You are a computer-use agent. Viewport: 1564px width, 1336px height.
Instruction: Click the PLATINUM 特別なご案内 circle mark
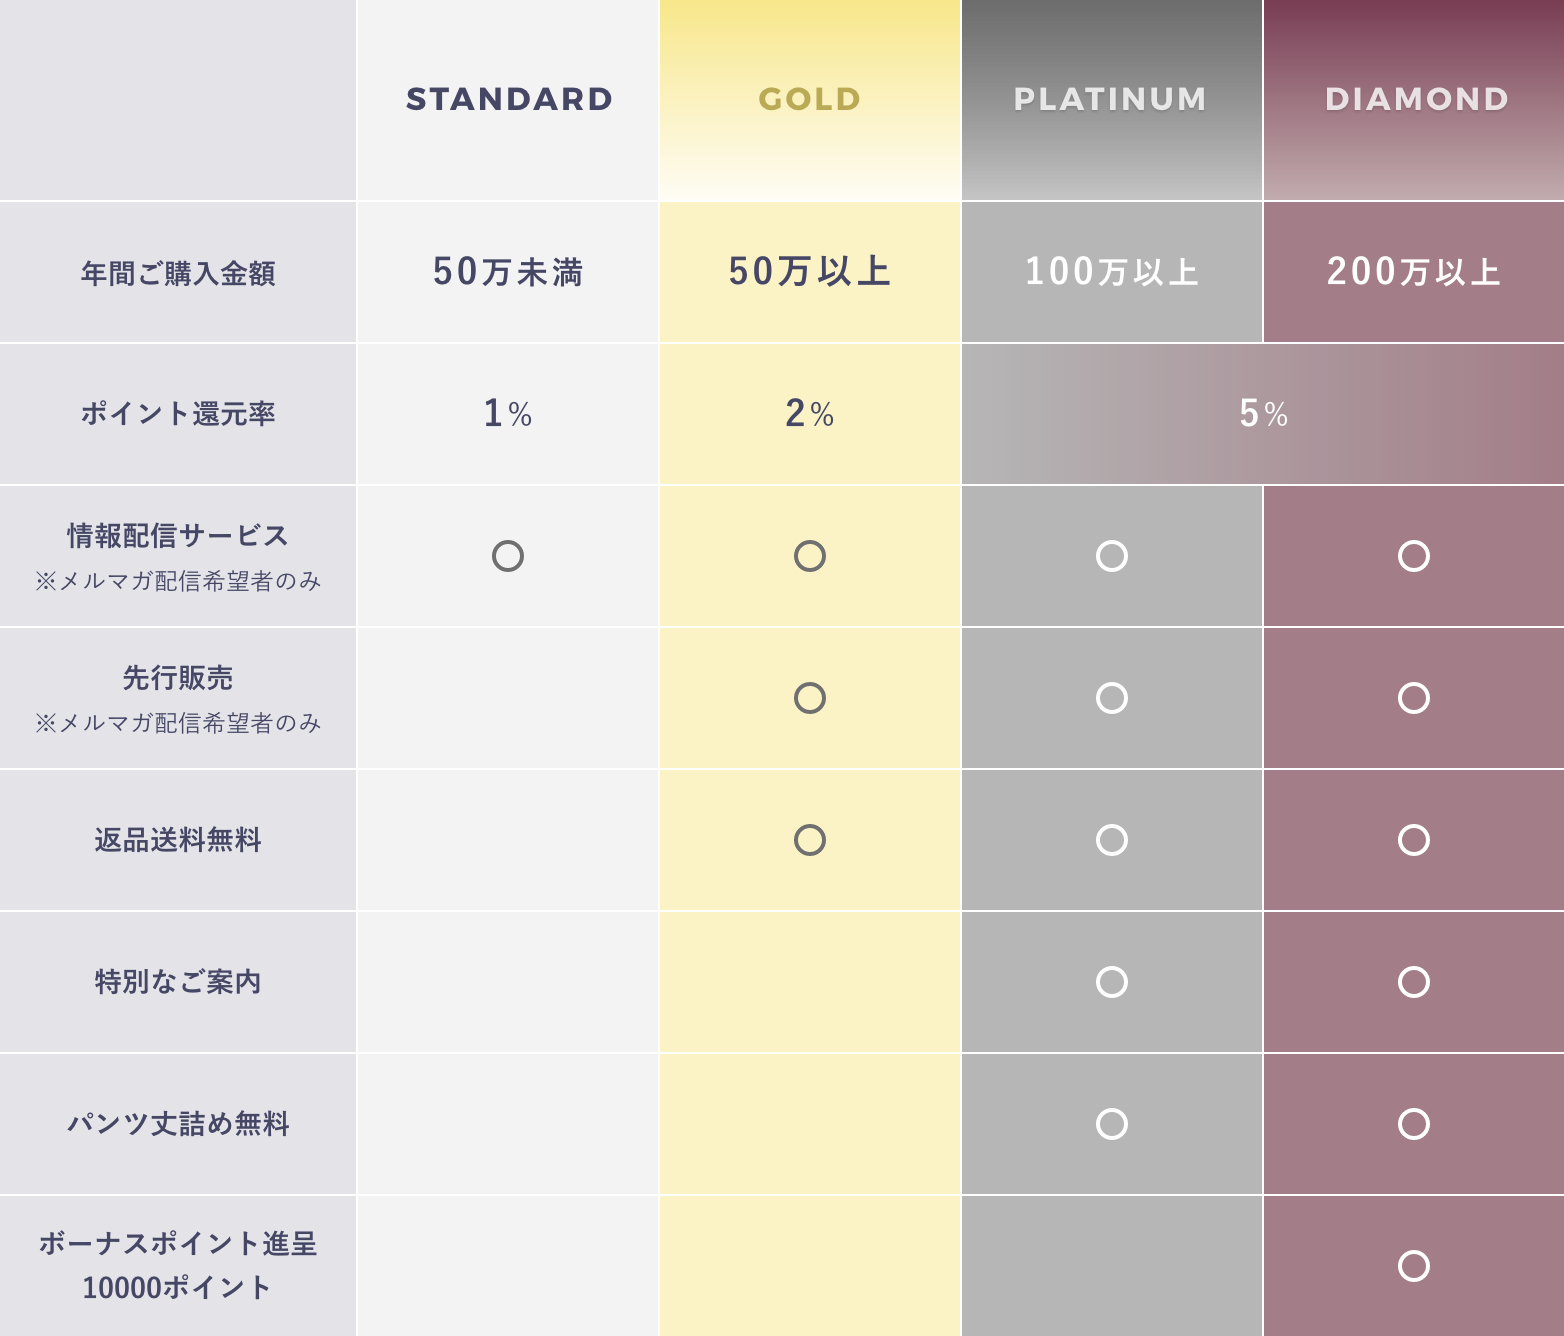coord(1112,982)
